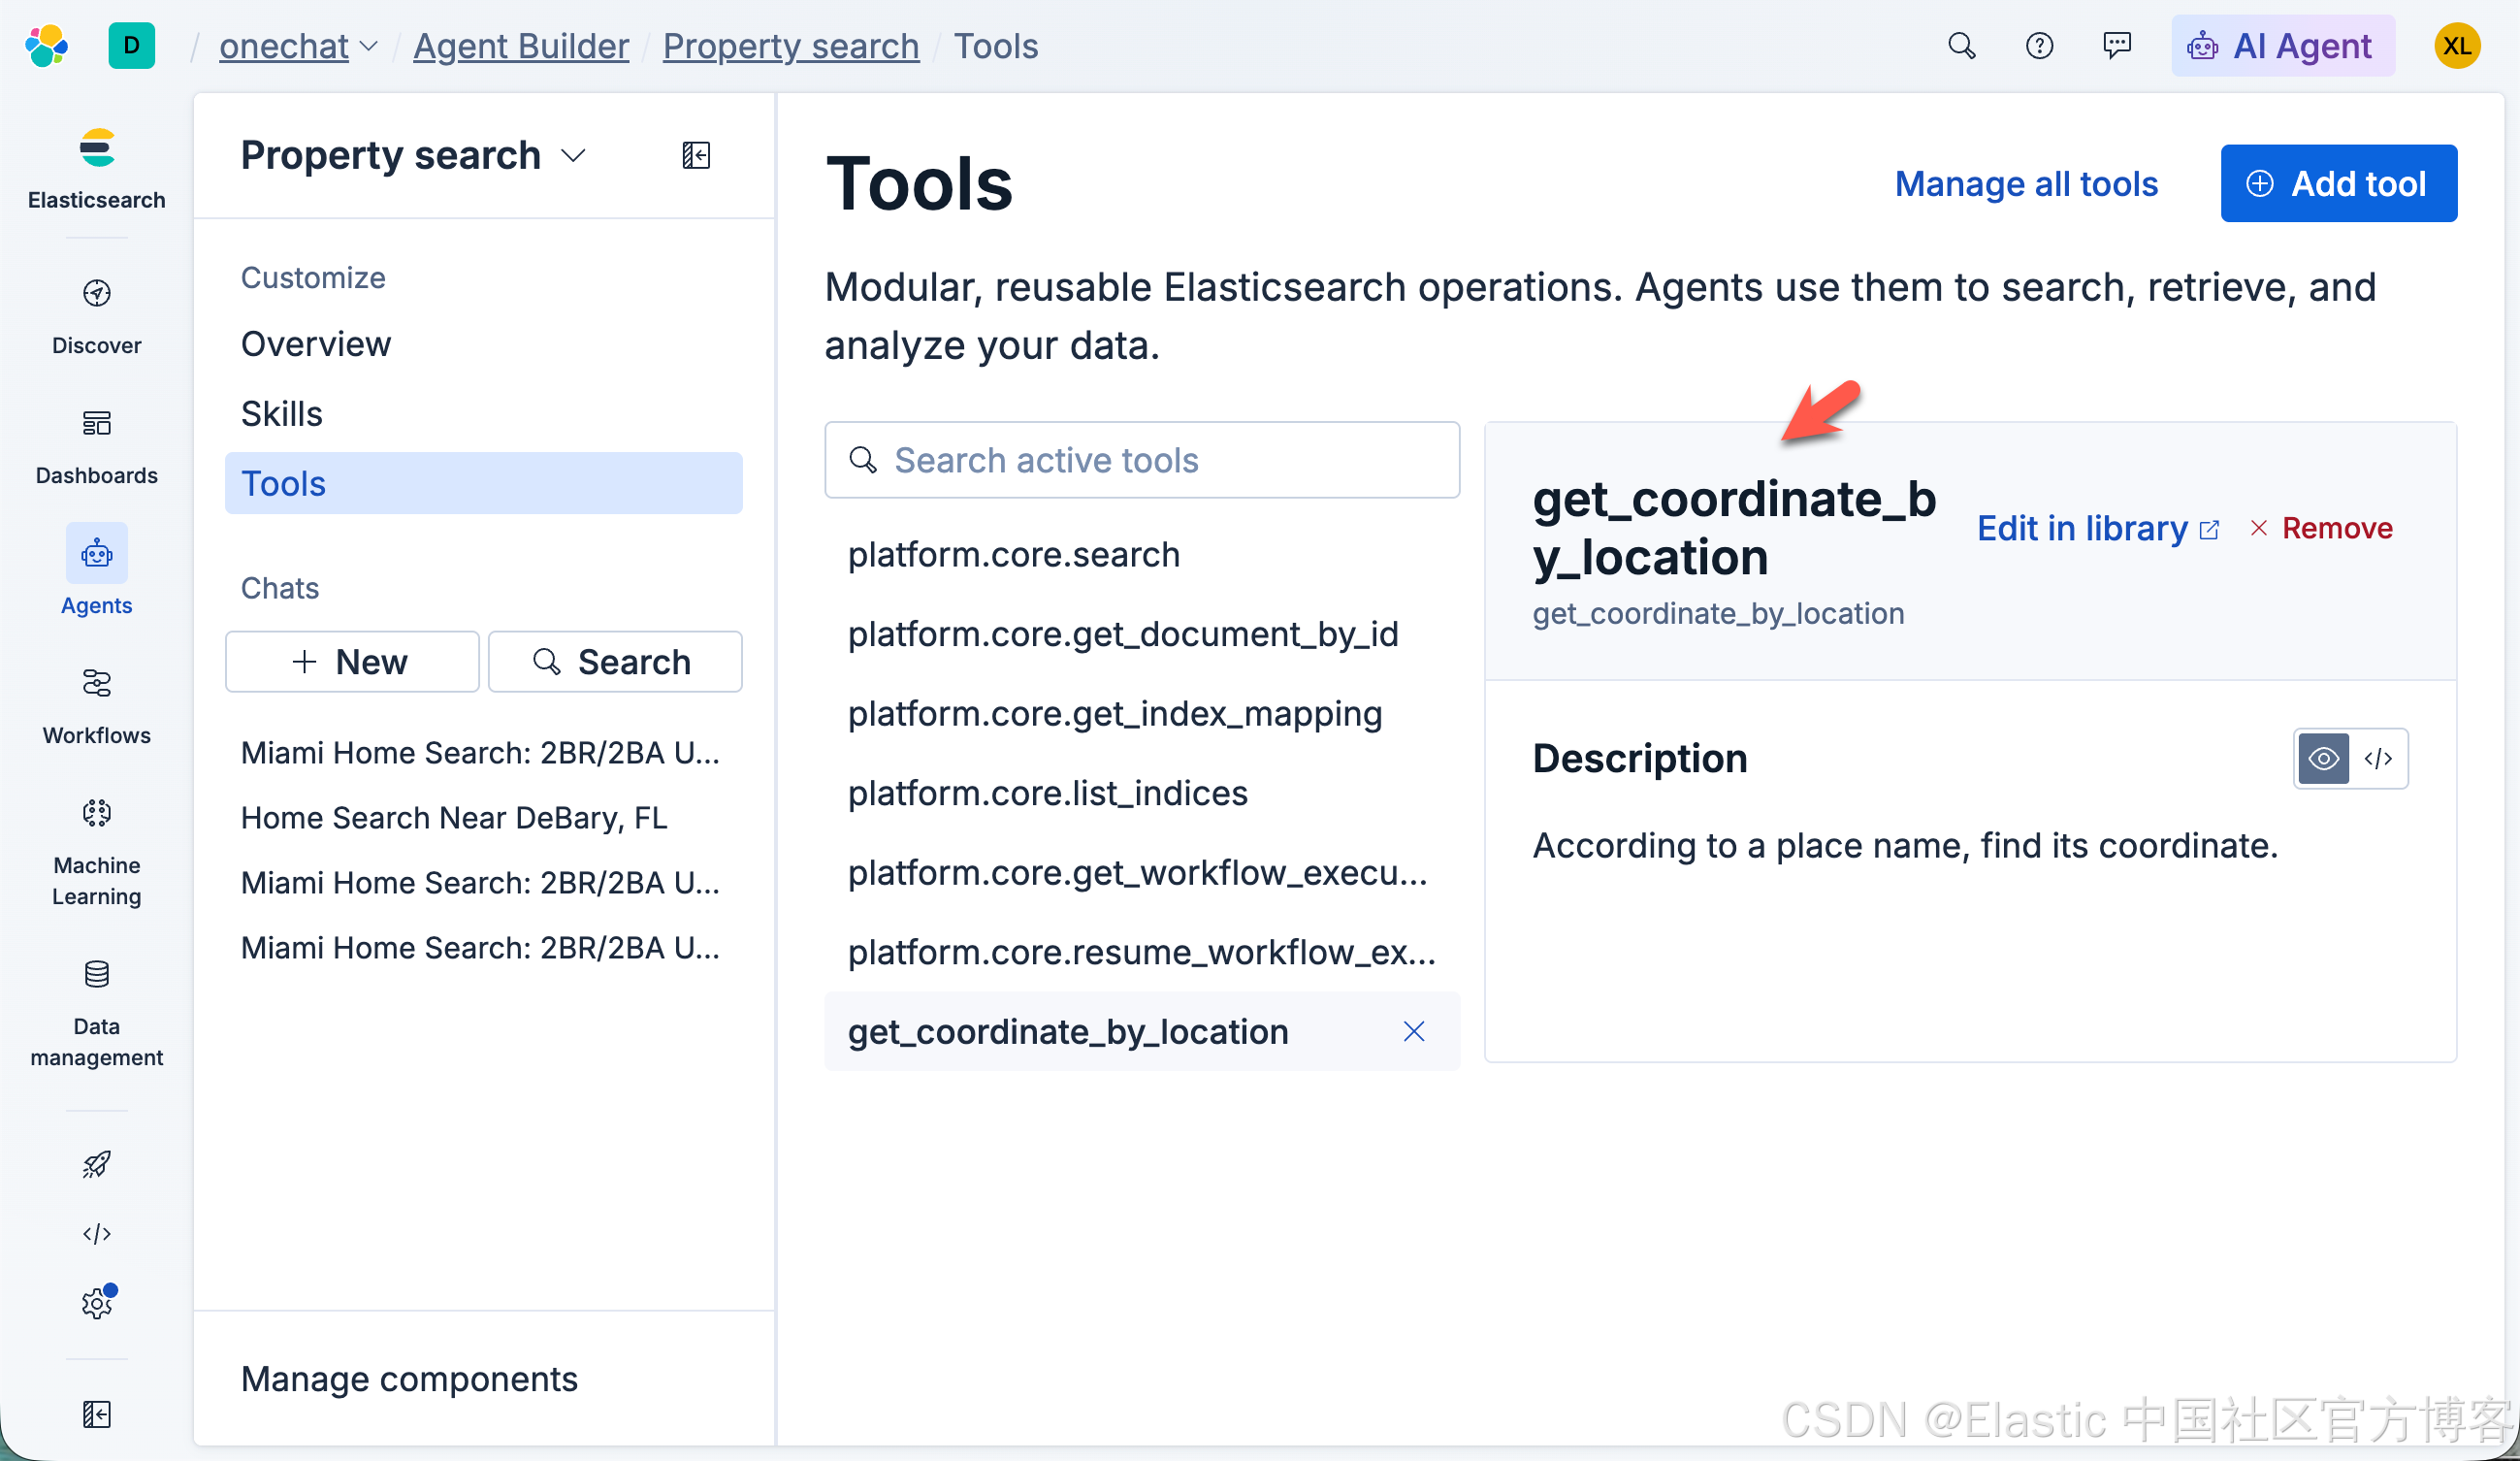The image size is (2520, 1461).
Task: Open the Discover compass icon
Action: click(x=97, y=293)
